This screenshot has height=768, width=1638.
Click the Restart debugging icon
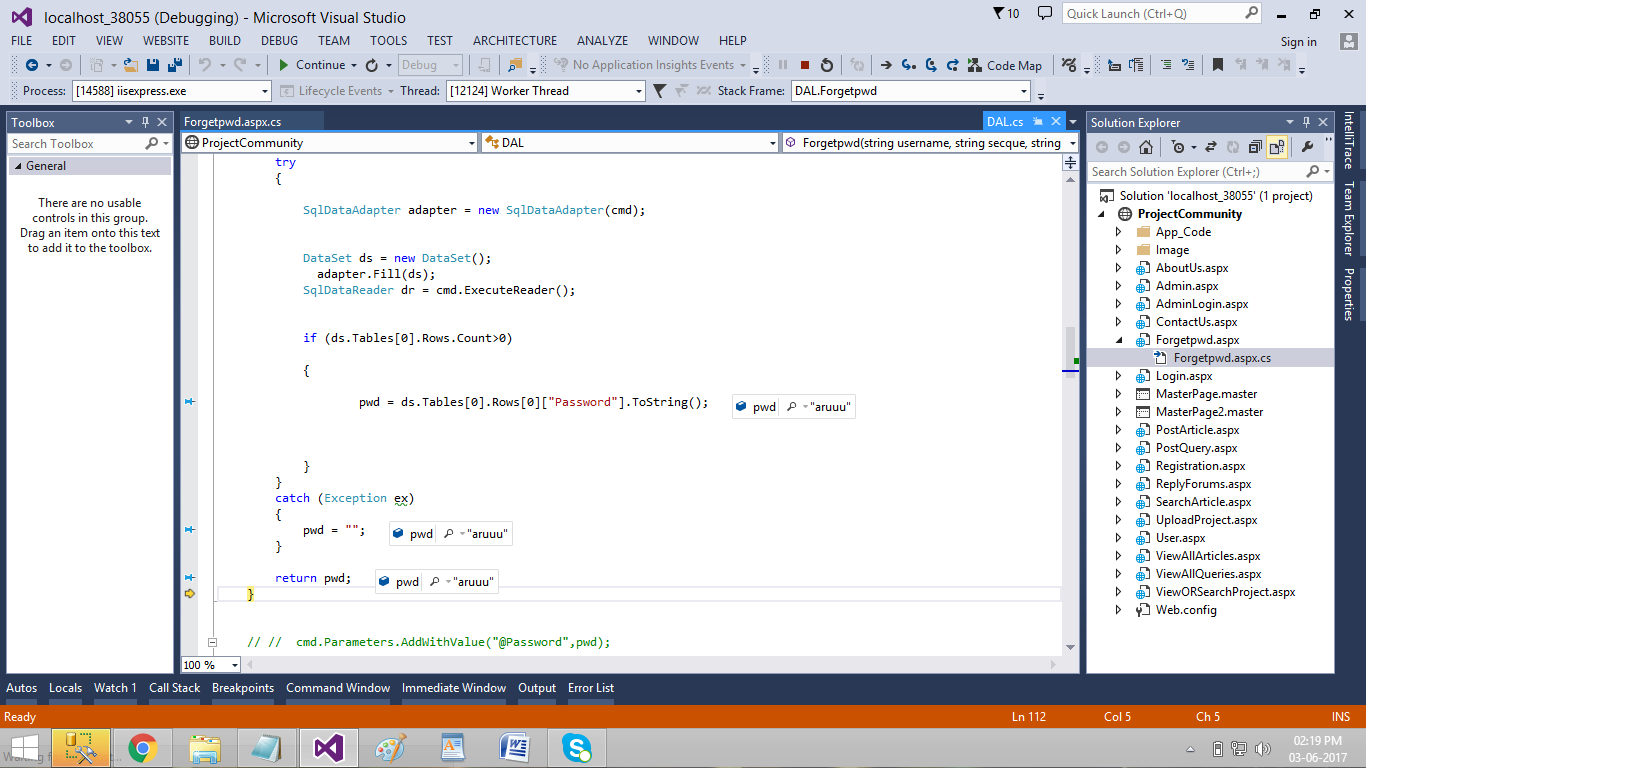(x=827, y=65)
